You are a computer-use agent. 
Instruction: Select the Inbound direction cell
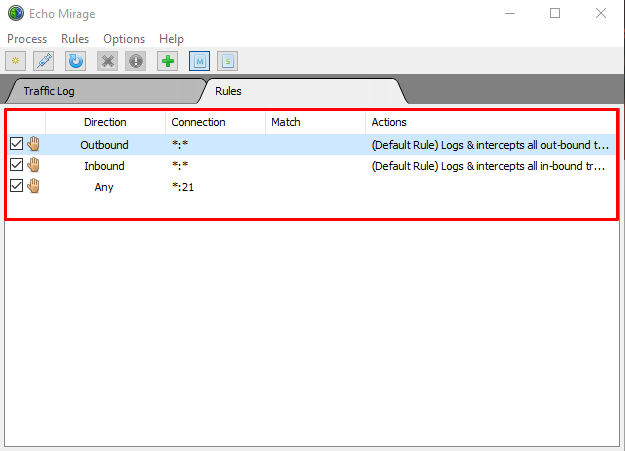point(104,166)
